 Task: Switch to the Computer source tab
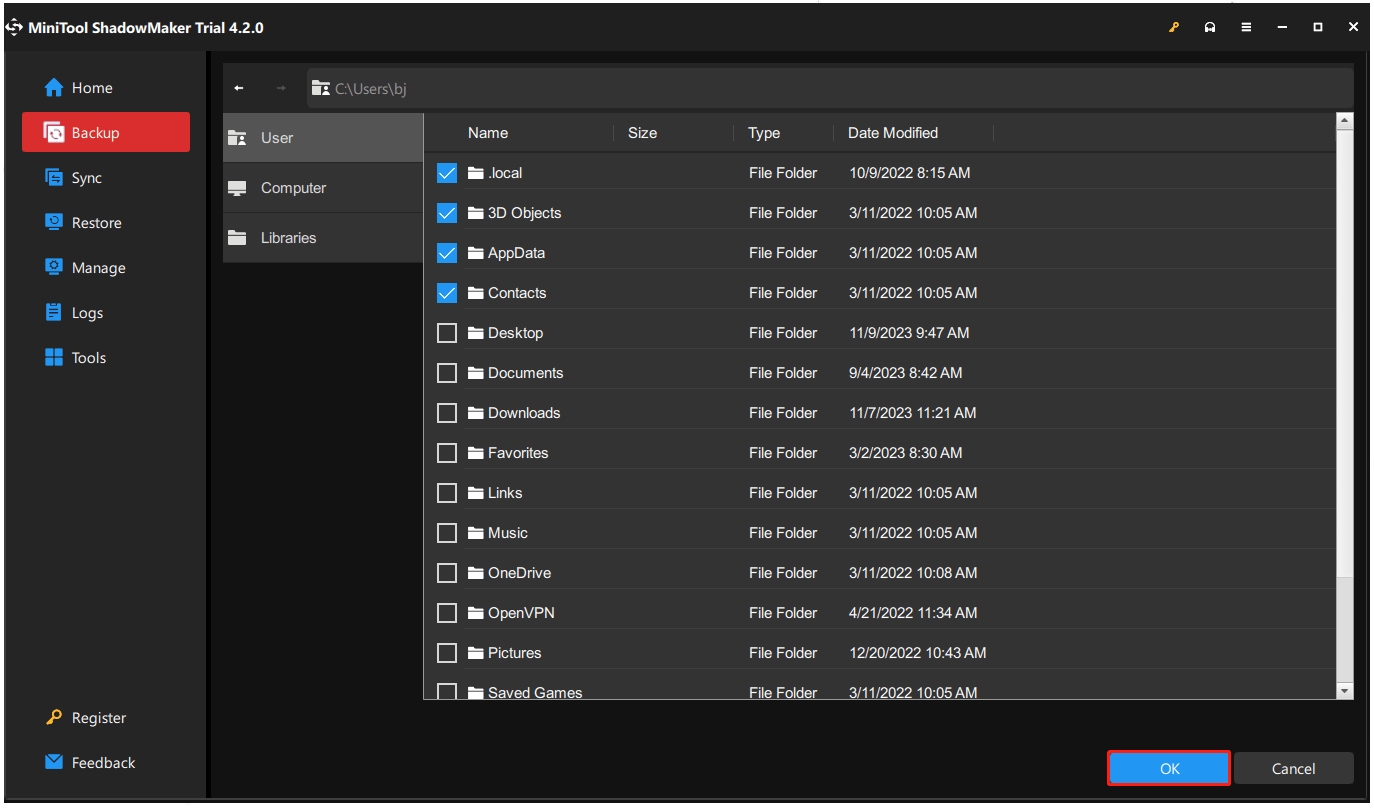coord(293,188)
